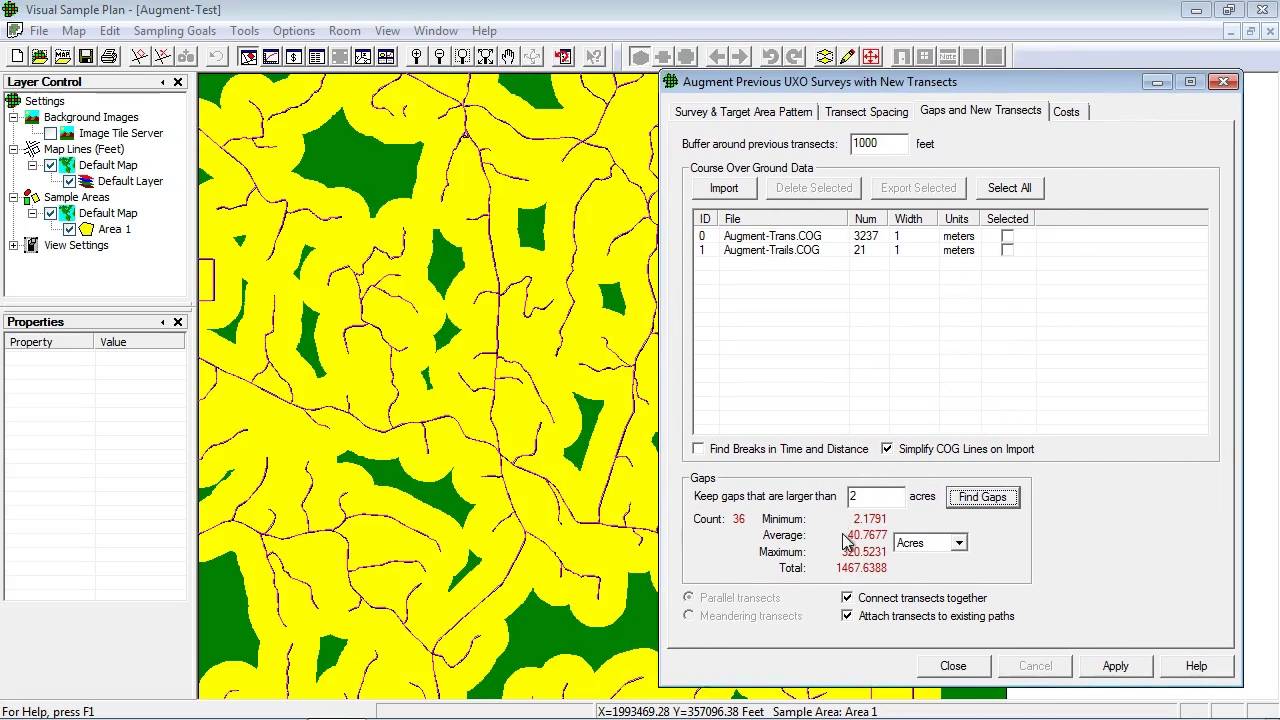Screen dimensions: 1280x720
Task: Enable Find Breaks in Time and Distance
Action: [698, 449]
